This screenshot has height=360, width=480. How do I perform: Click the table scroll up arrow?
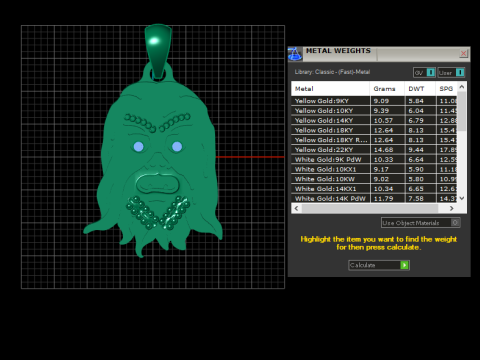(x=462, y=87)
